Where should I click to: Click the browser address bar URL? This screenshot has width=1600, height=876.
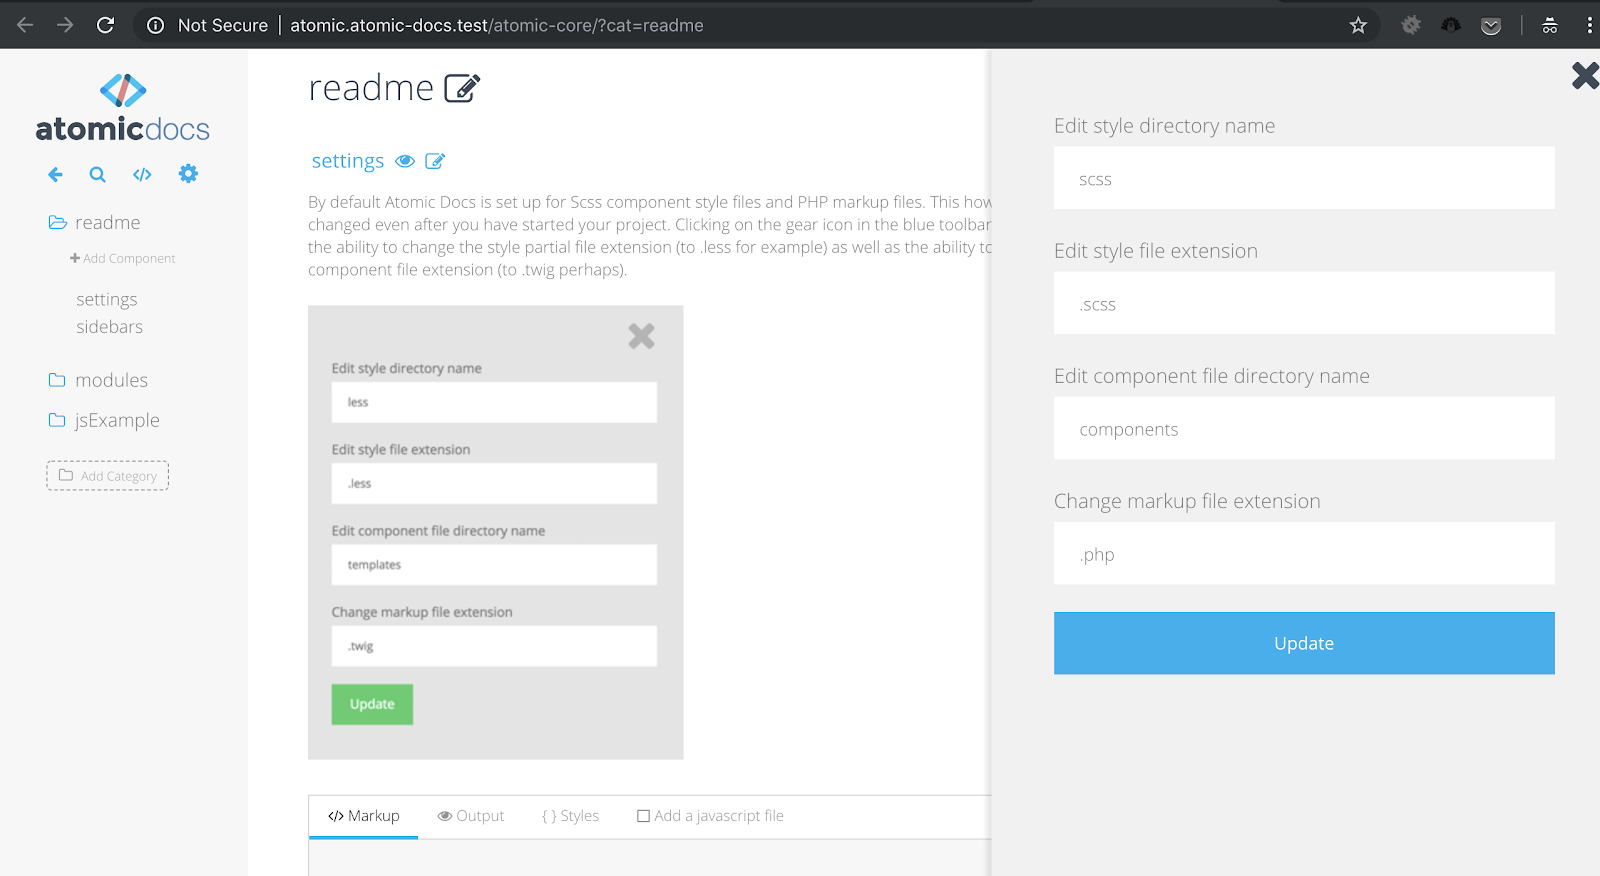click(x=497, y=25)
